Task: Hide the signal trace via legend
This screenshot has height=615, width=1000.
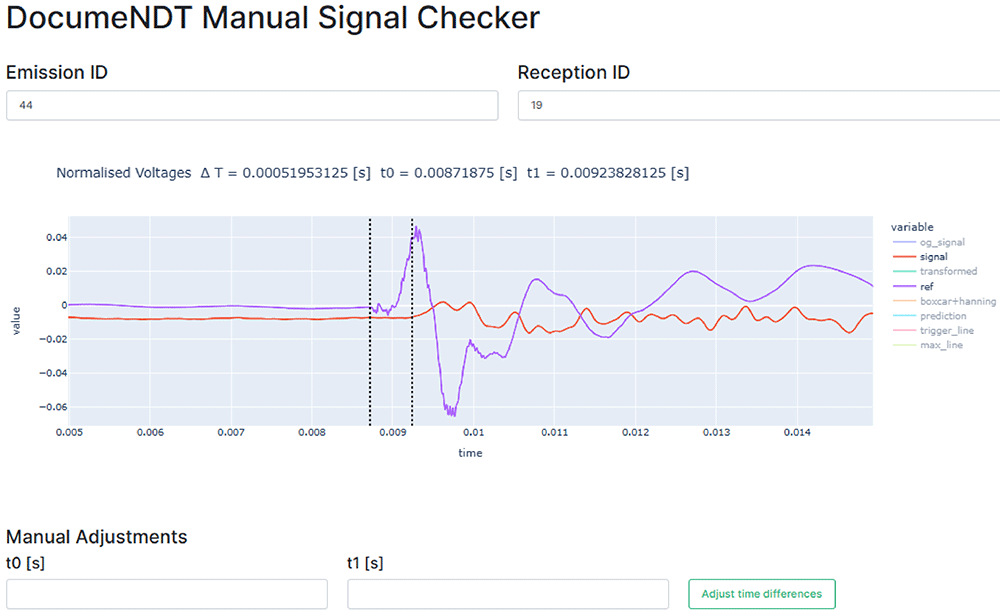Action: pyautogui.click(x=920, y=256)
